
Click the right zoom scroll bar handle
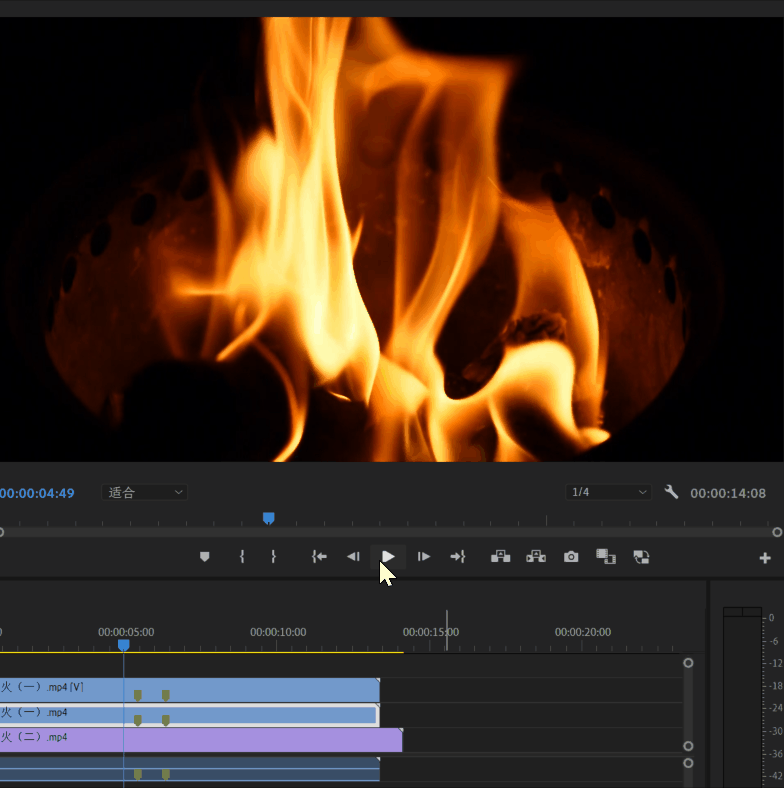click(777, 532)
